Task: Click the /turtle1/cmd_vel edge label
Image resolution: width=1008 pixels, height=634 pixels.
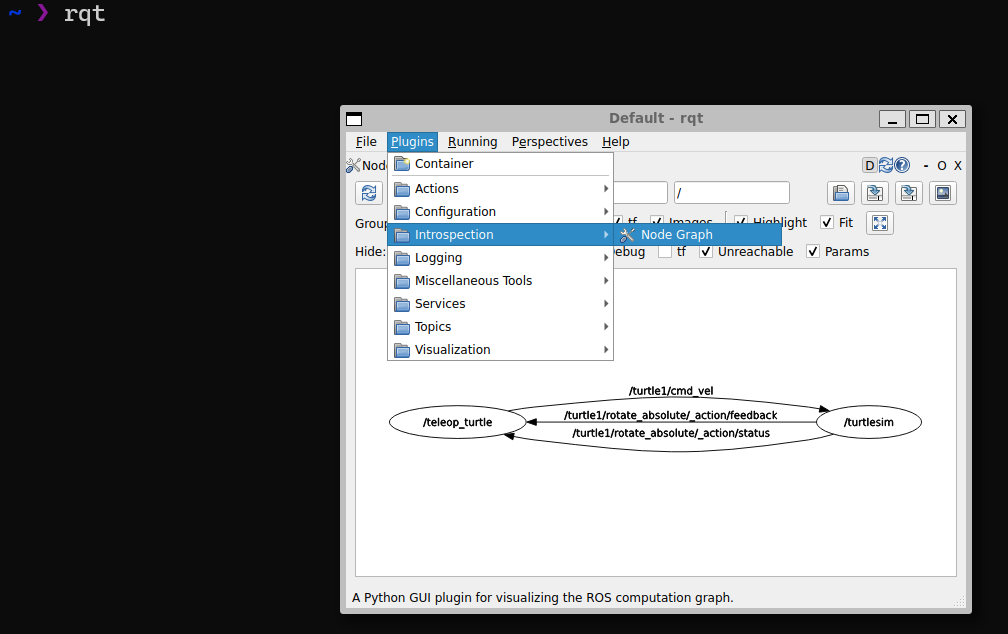Action: (x=671, y=391)
